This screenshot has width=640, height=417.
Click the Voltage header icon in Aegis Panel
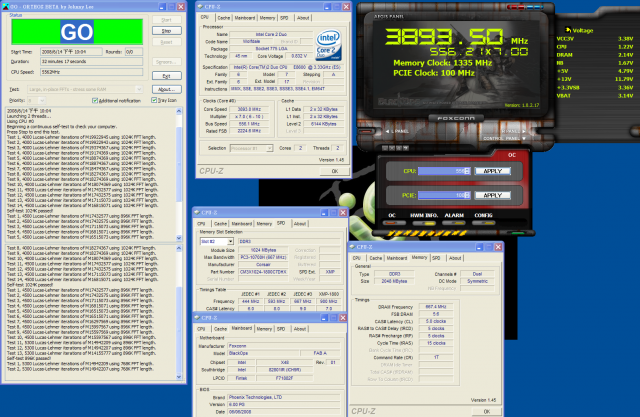tap(568, 30)
